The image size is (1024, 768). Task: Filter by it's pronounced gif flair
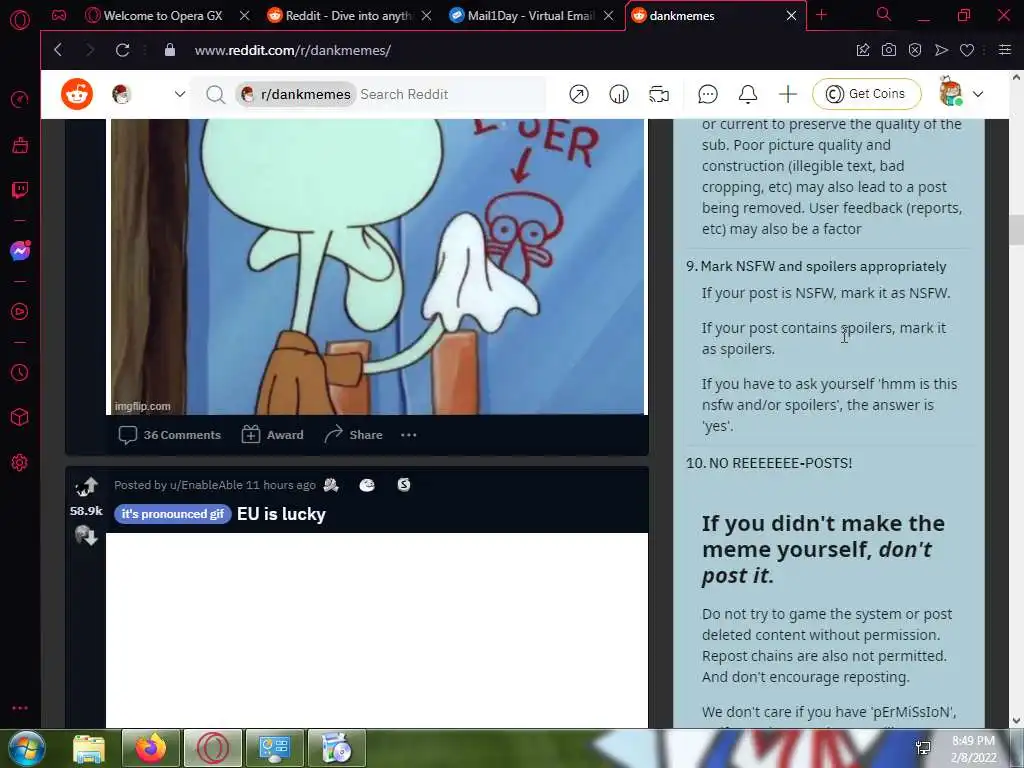point(172,514)
